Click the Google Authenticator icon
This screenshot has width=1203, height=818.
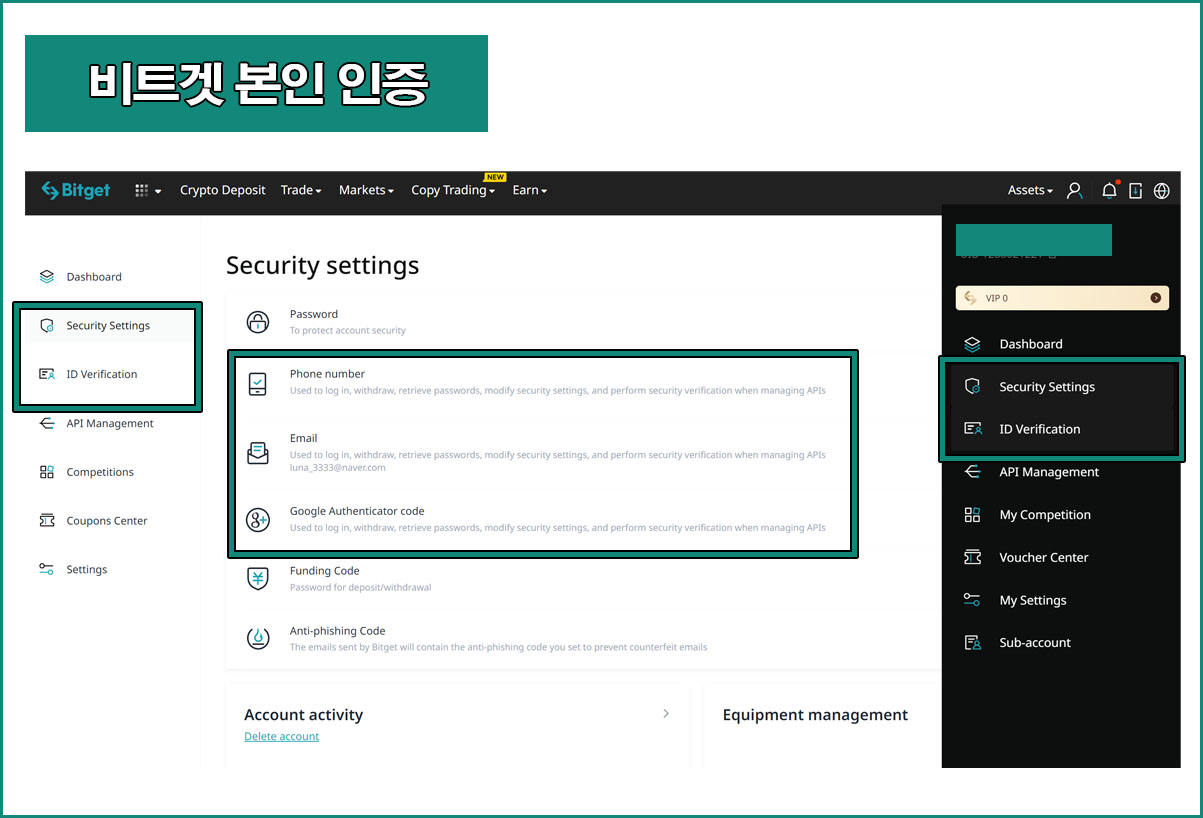pyautogui.click(x=258, y=520)
